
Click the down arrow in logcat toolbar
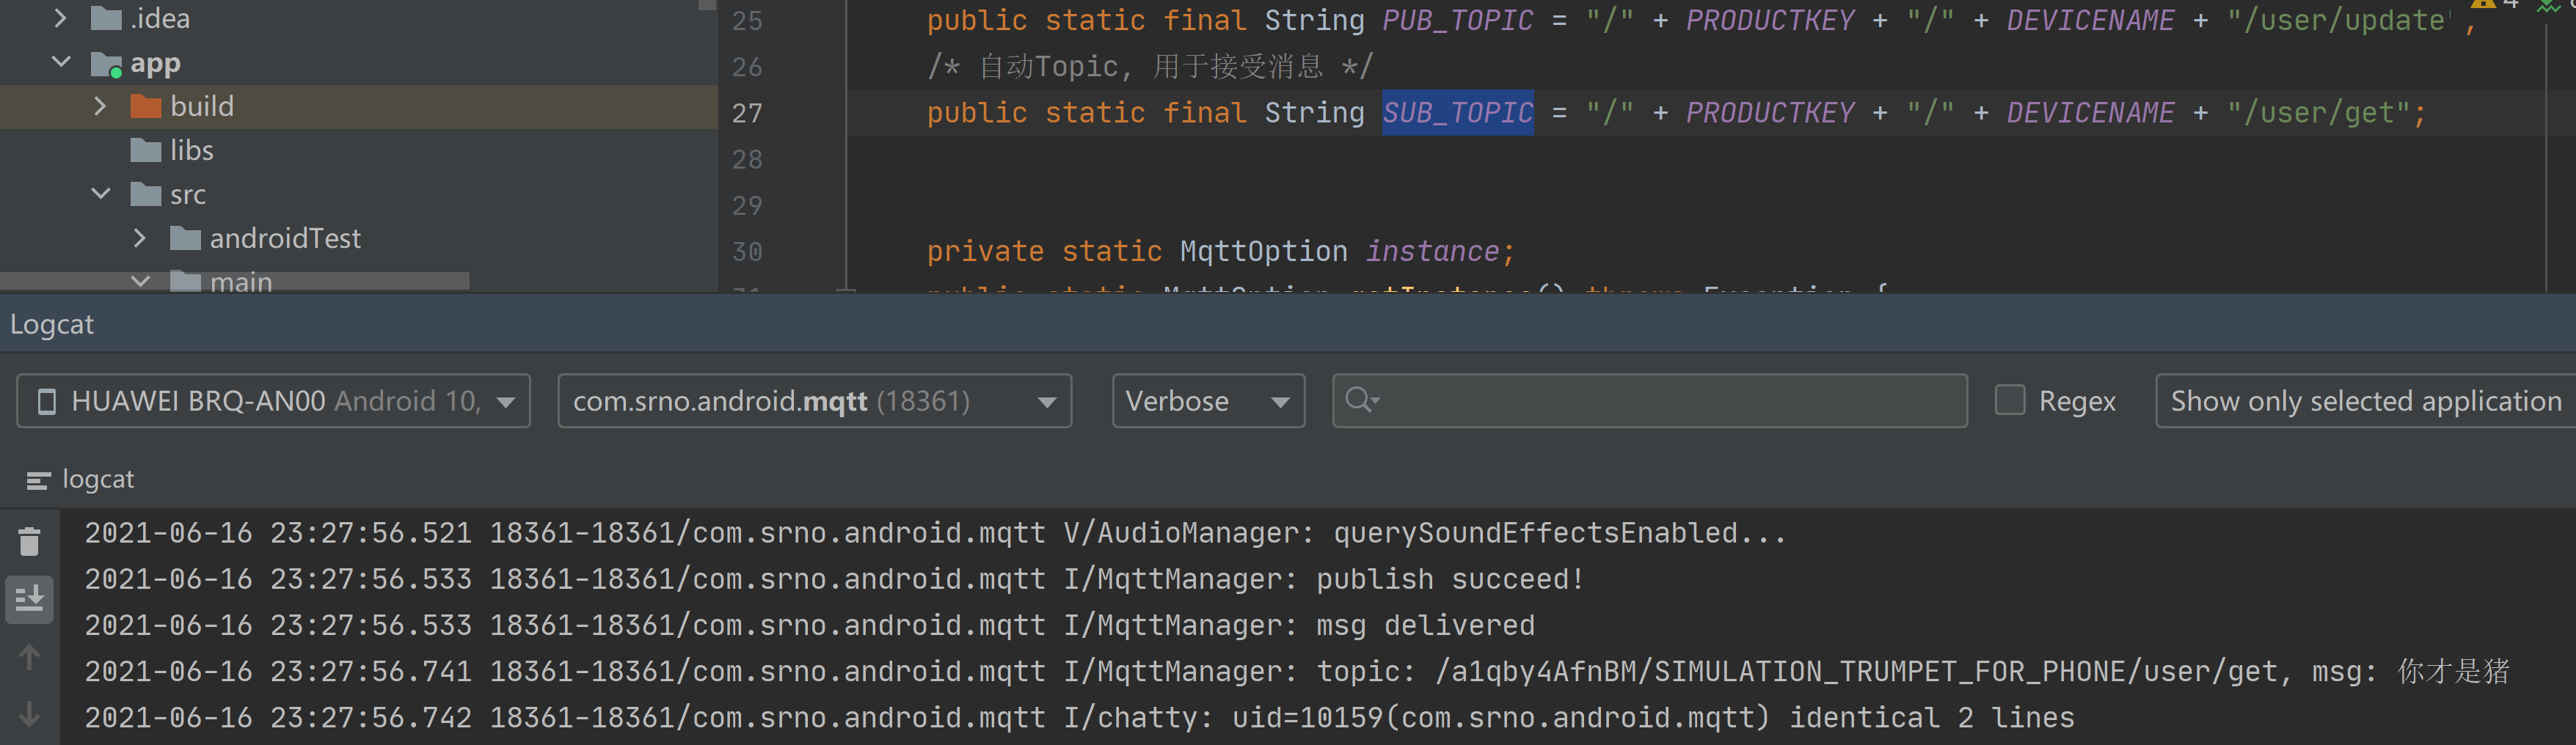click(x=29, y=714)
